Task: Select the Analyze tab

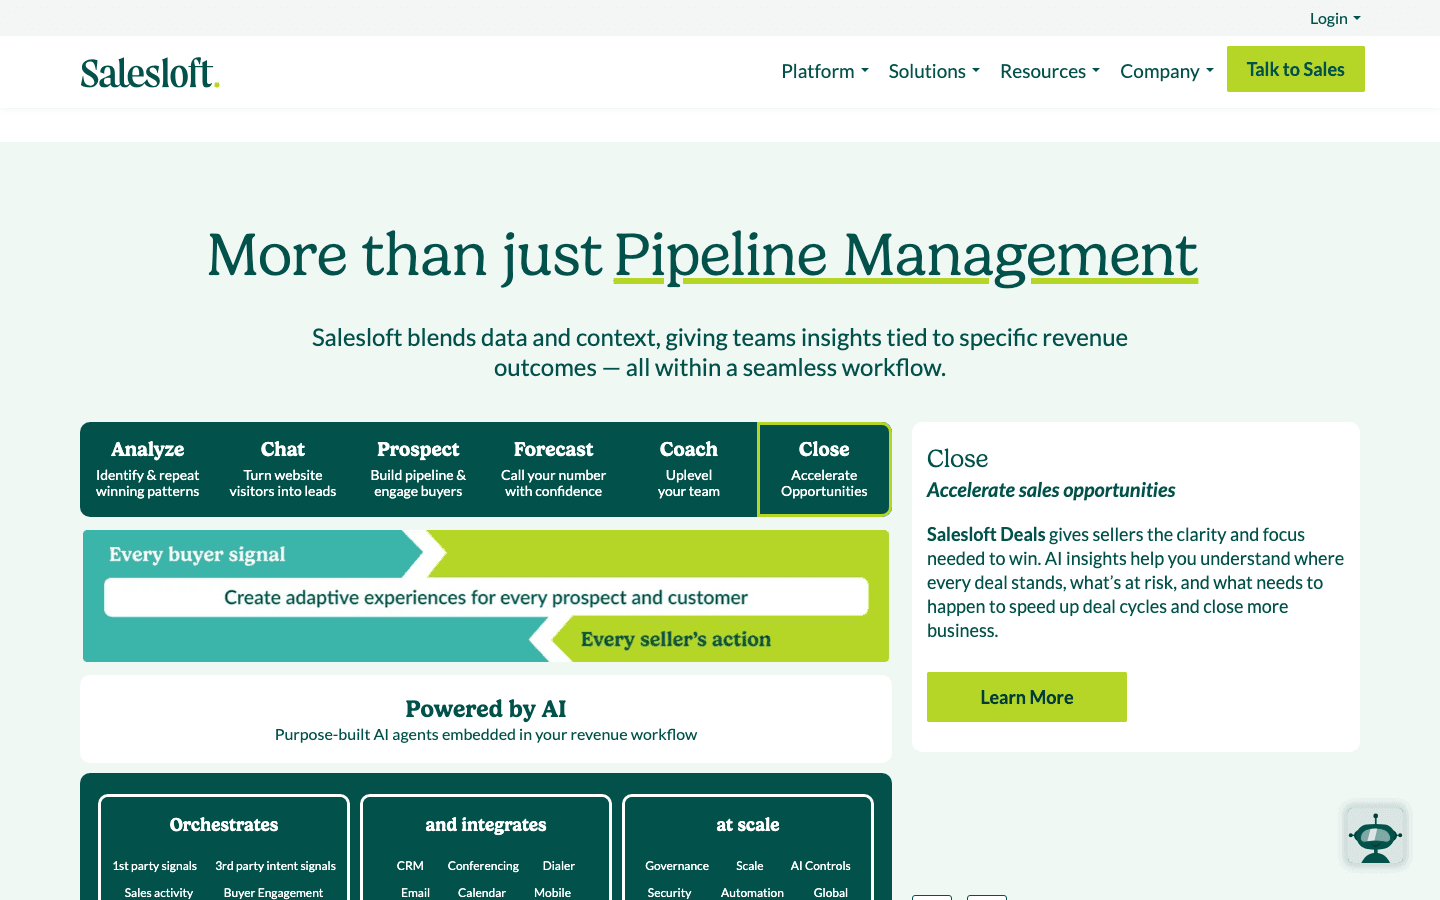Action: (148, 469)
